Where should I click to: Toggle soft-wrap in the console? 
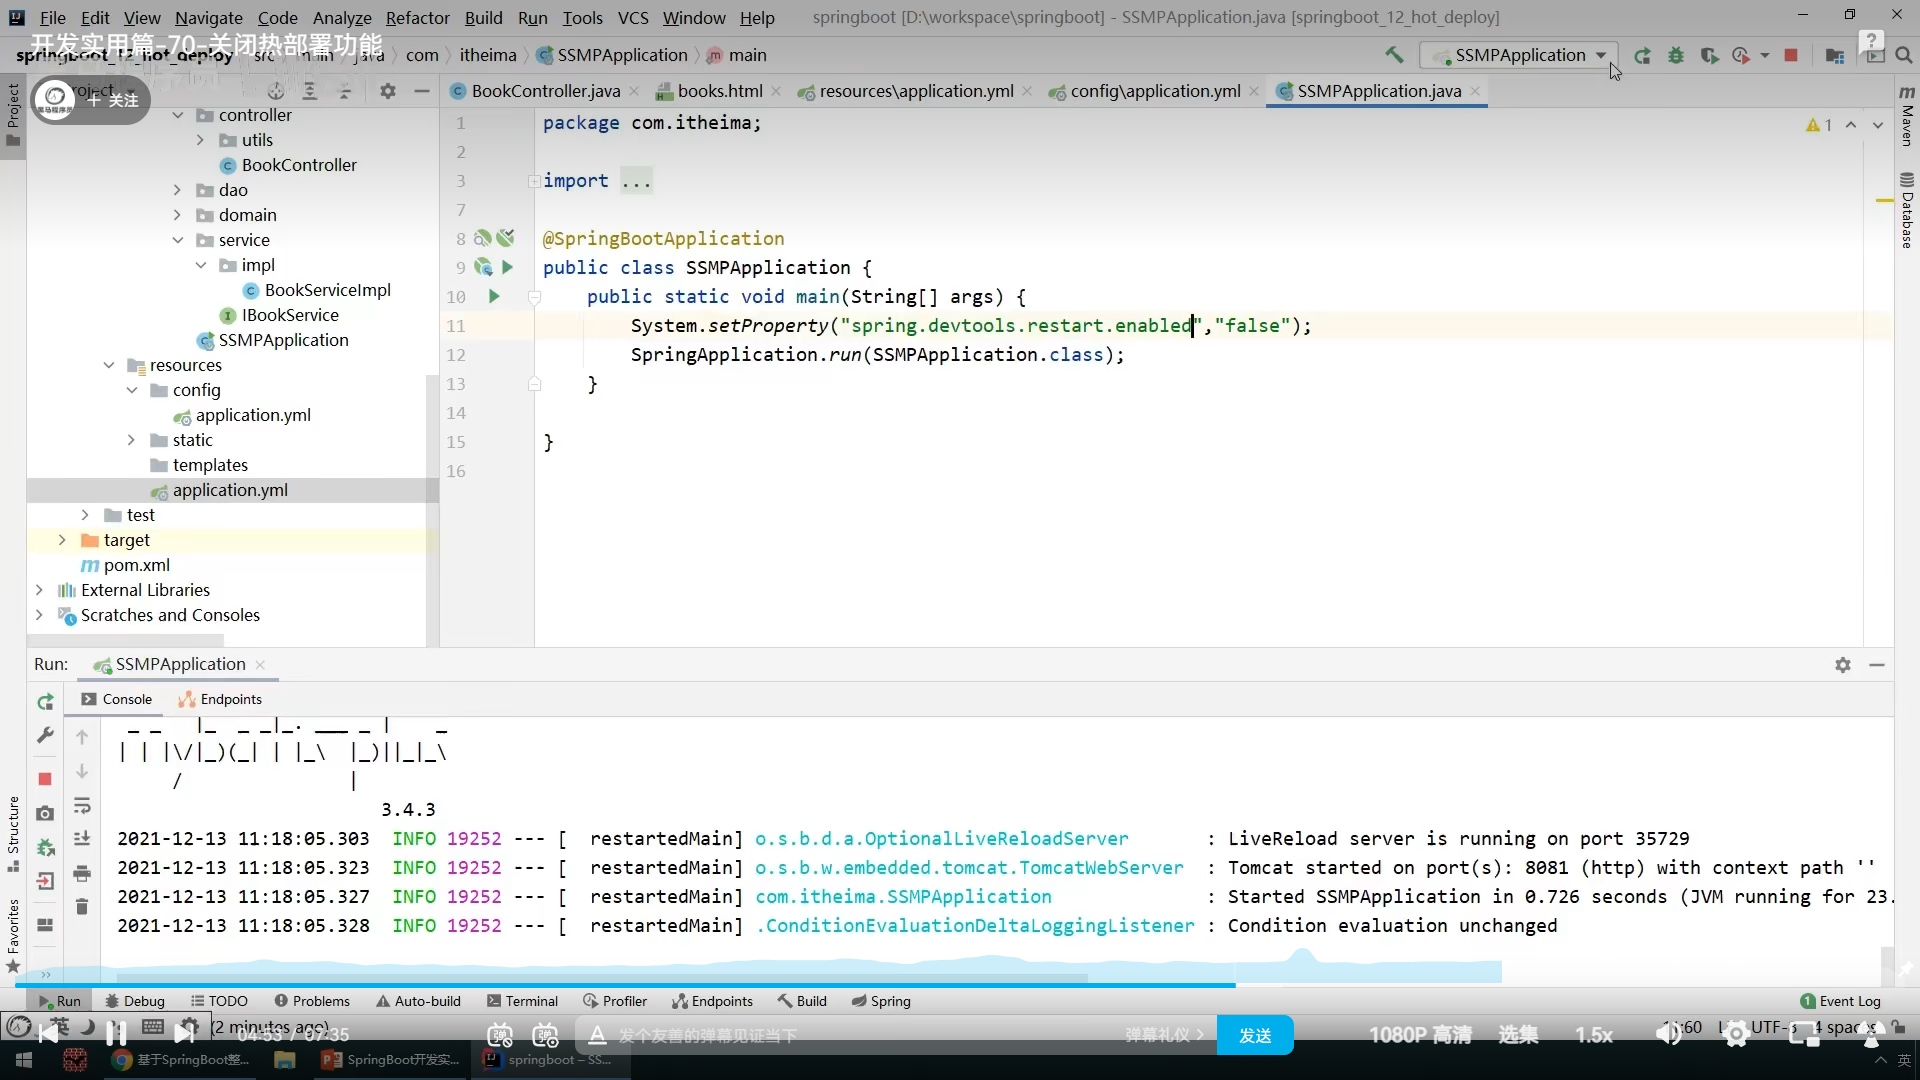tap(82, 805)
